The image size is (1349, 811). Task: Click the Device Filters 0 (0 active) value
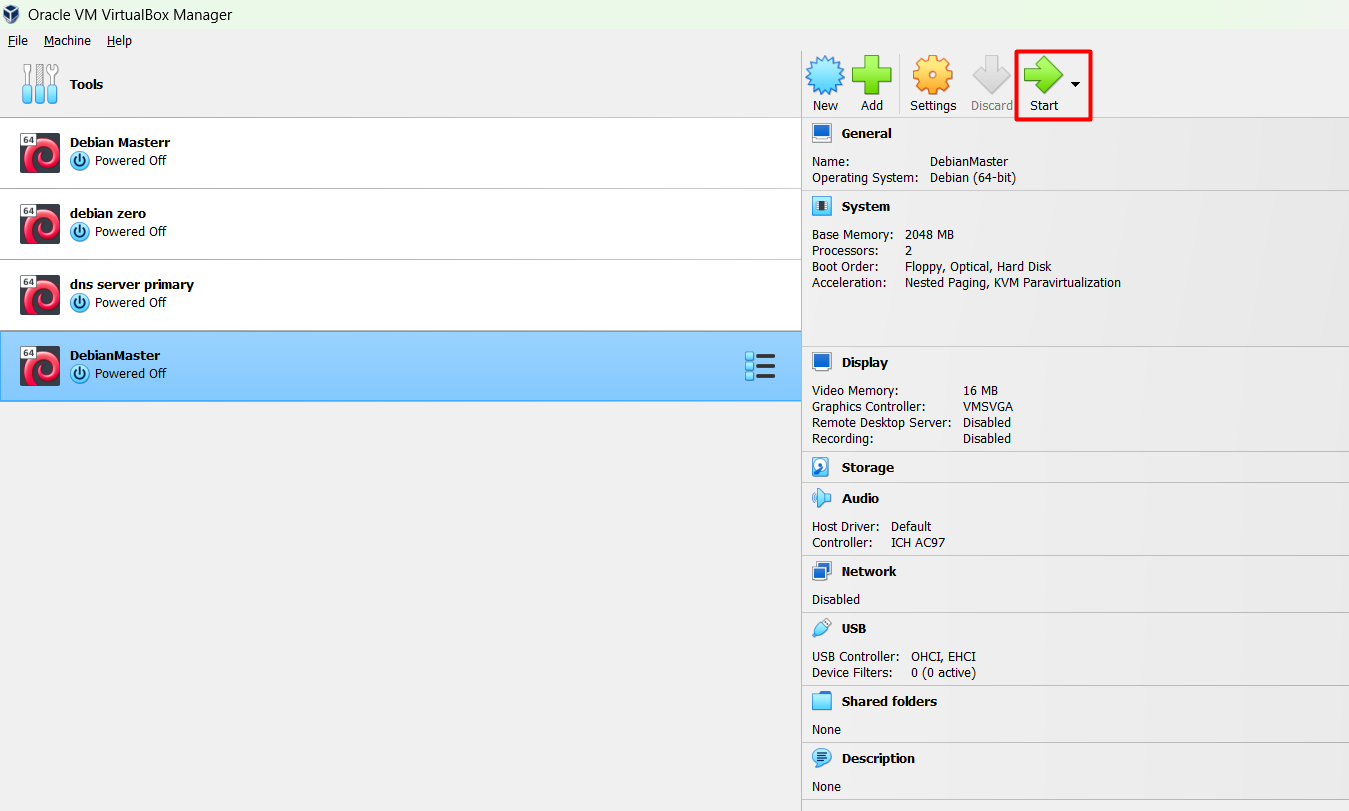point(943,672)
